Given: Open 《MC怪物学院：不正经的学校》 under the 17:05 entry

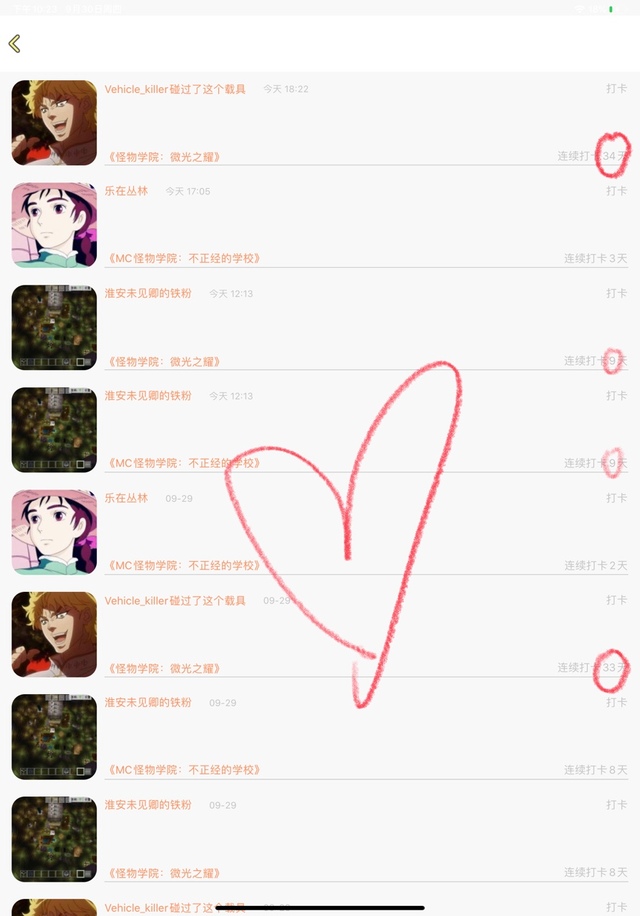Looking at the screenshot, I should point(184,258).
